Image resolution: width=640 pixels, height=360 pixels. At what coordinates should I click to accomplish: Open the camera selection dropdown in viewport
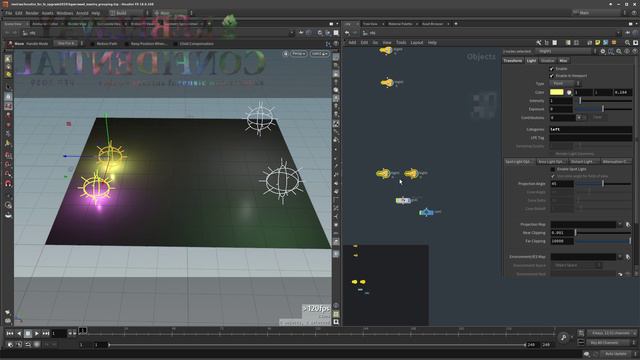(x=320, y=53)
